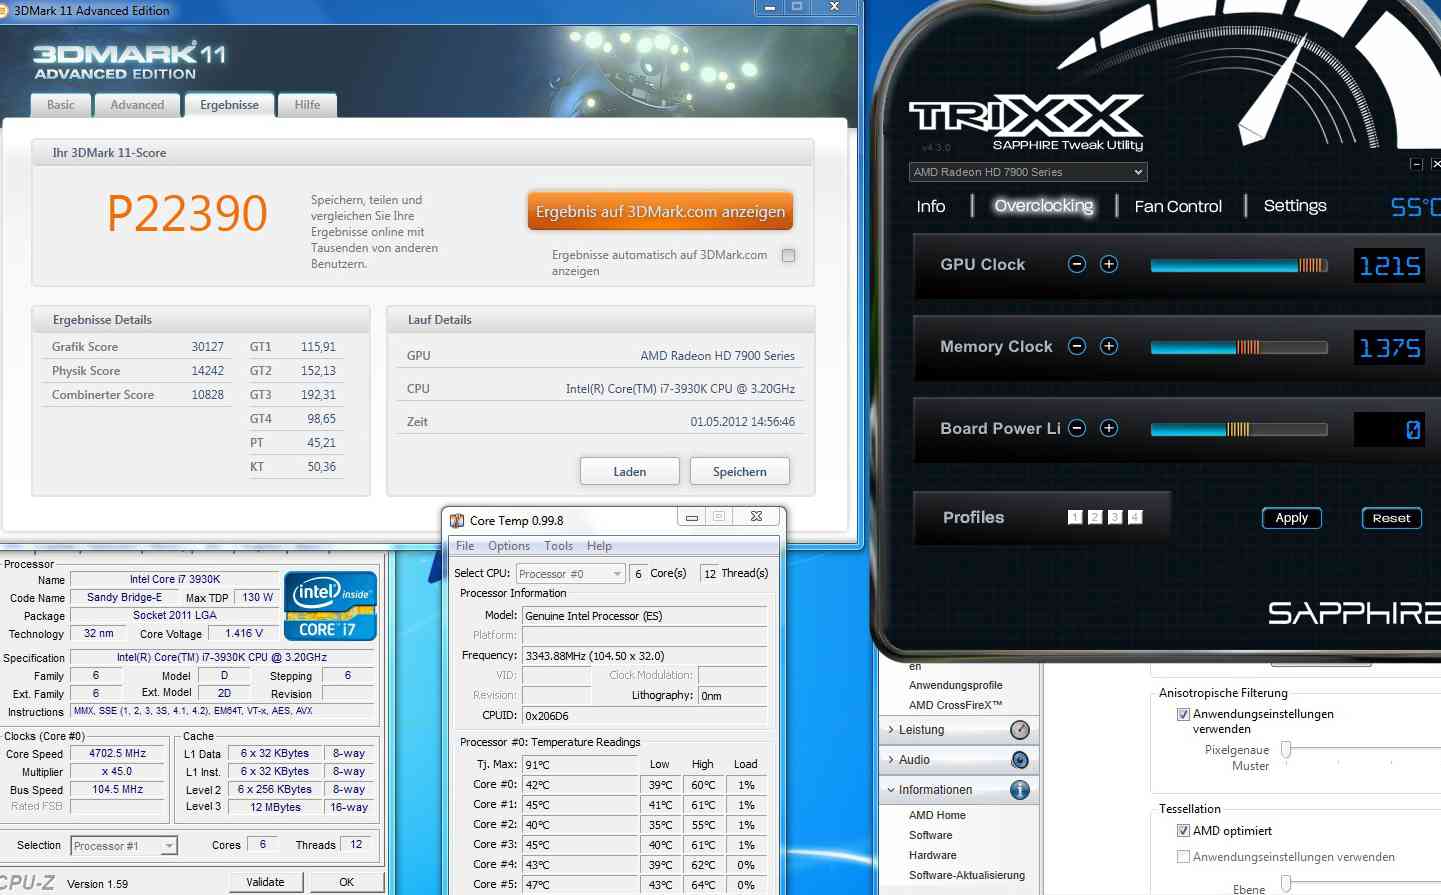Select Trixx profile 4
The height and width of the screenshot is (895, 1441).
(x=1135, y=517)
